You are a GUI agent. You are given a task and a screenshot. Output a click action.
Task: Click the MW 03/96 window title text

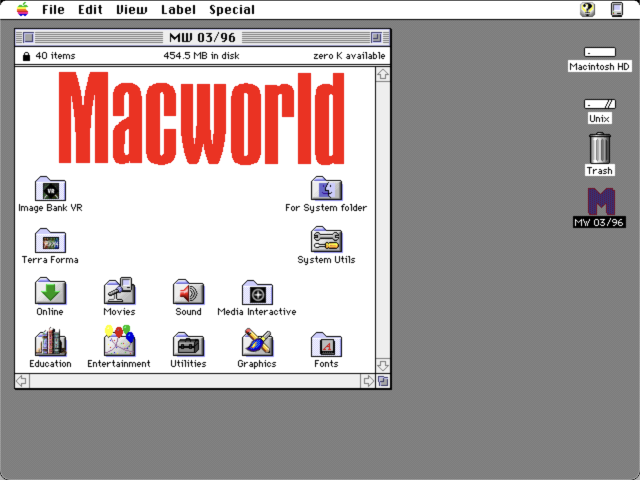pyautogui.click(x=202, y=38)
